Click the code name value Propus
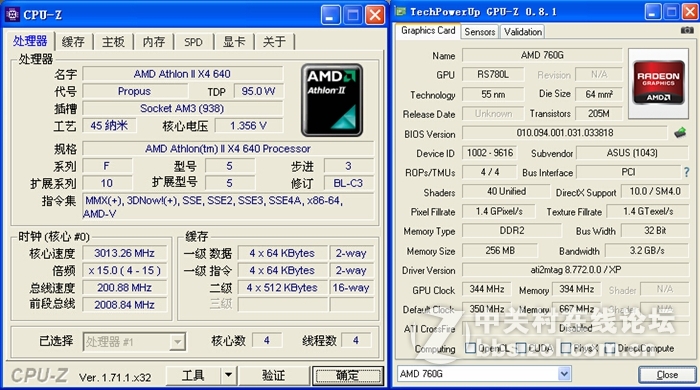The image size is (700, 390). 135,91
